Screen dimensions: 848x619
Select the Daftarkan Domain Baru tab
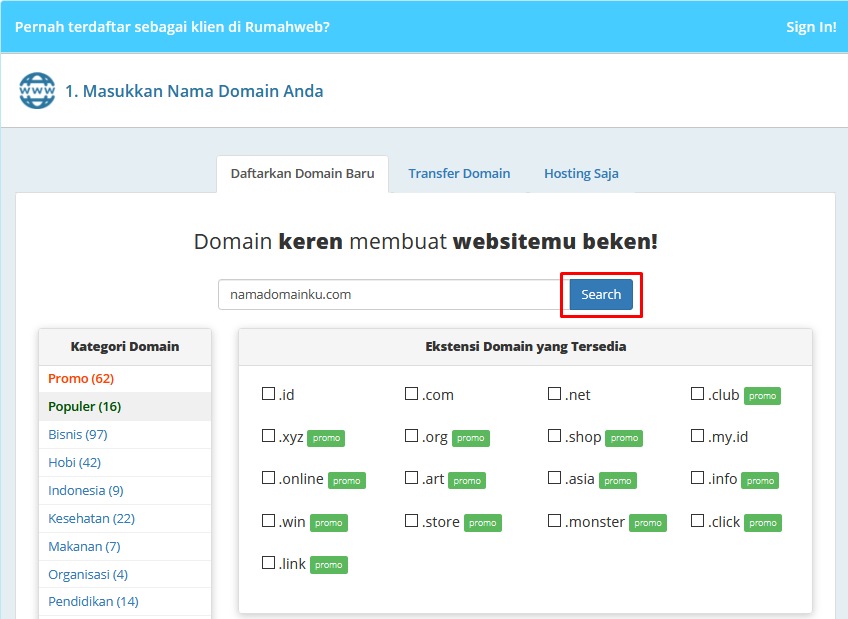tap(302, 173)
